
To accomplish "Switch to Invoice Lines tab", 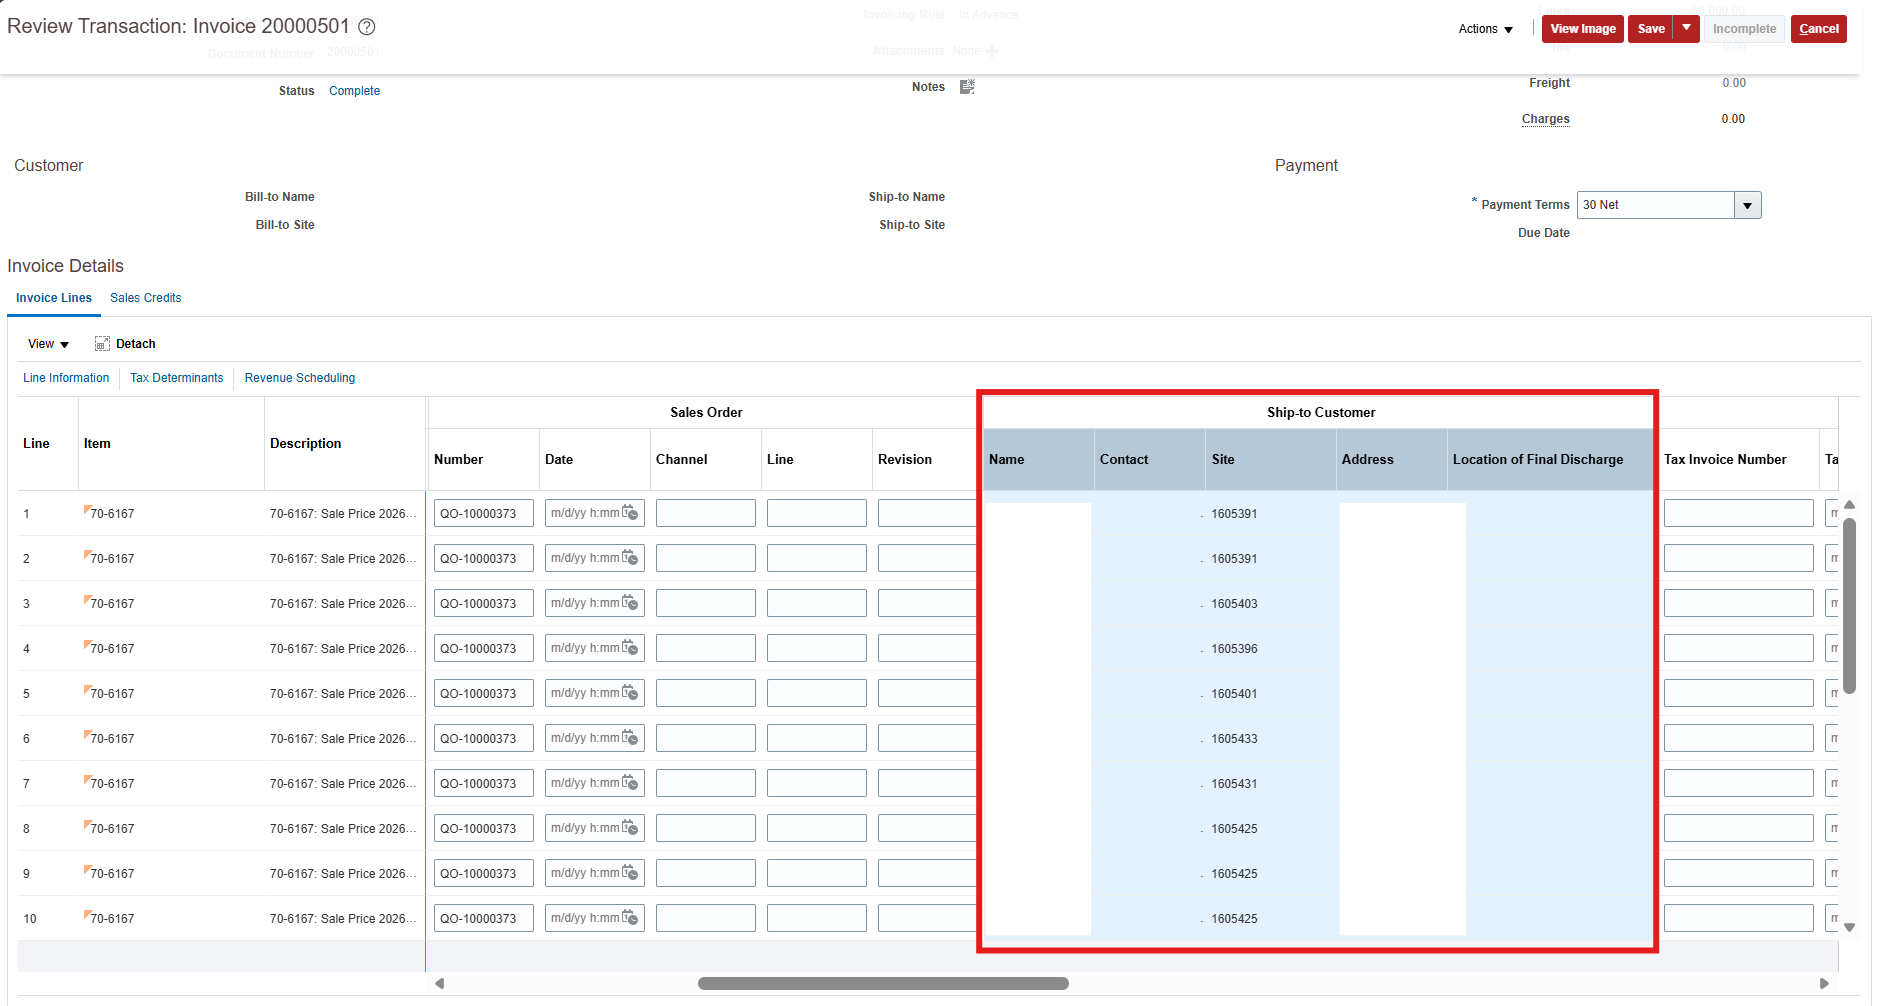I will 54,298.
